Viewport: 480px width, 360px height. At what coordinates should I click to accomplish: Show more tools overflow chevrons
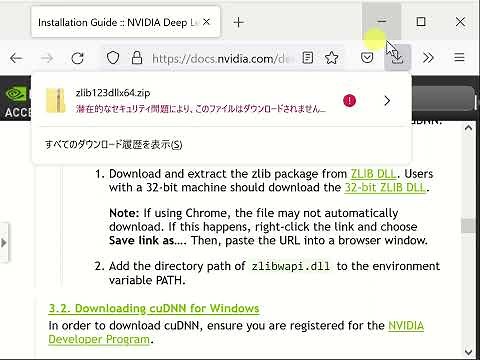tap(428, 58)
